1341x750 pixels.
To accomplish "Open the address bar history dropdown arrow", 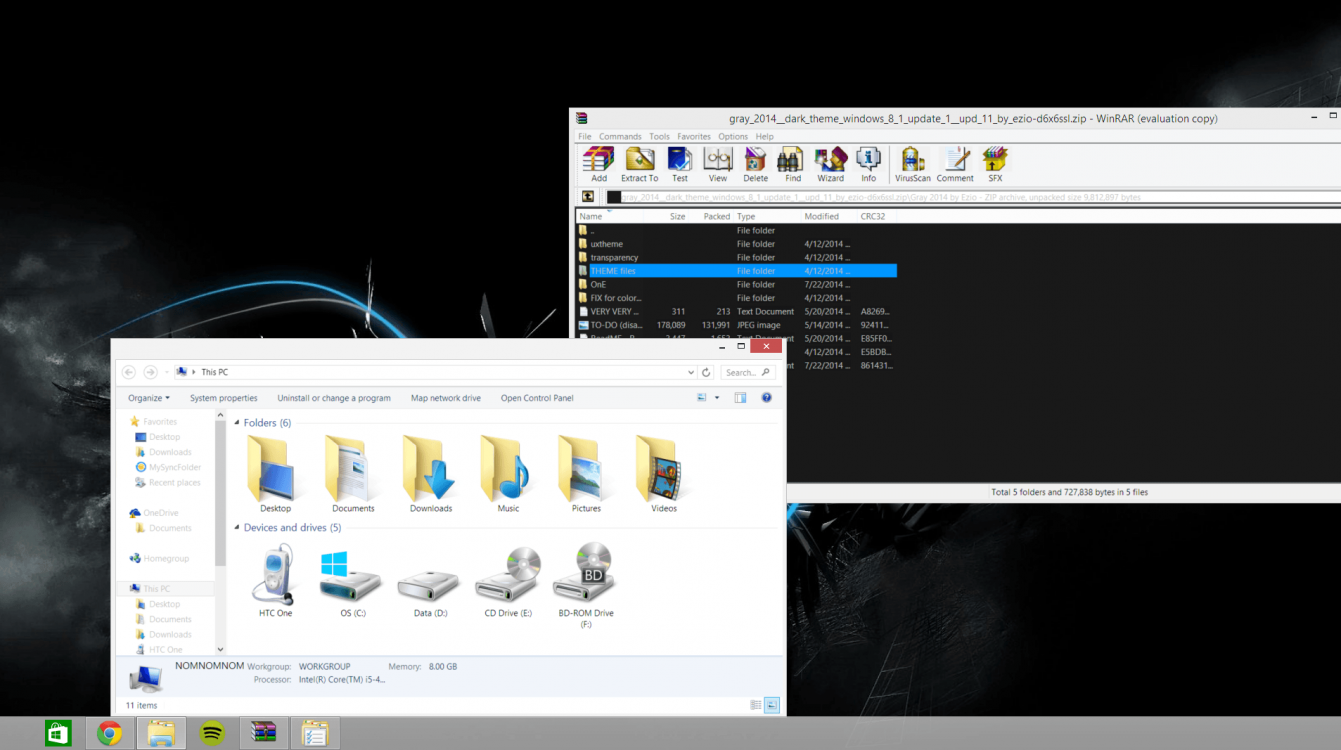I will tap(690, 372).
